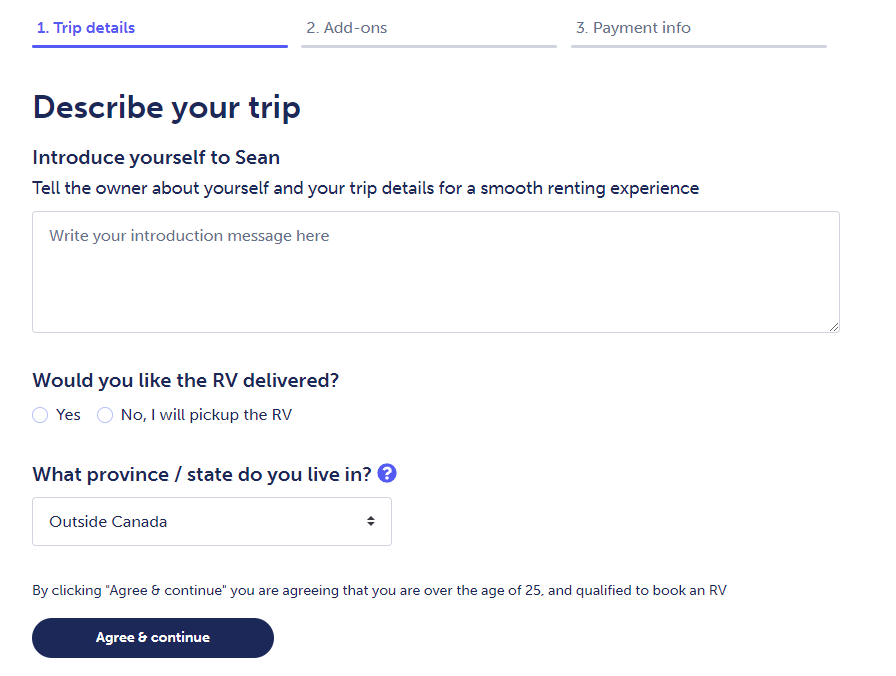Switch to the Trip details step tab
Image resolution: width=896 pixels, height=676 pixels.
click(x=86, y=27)
